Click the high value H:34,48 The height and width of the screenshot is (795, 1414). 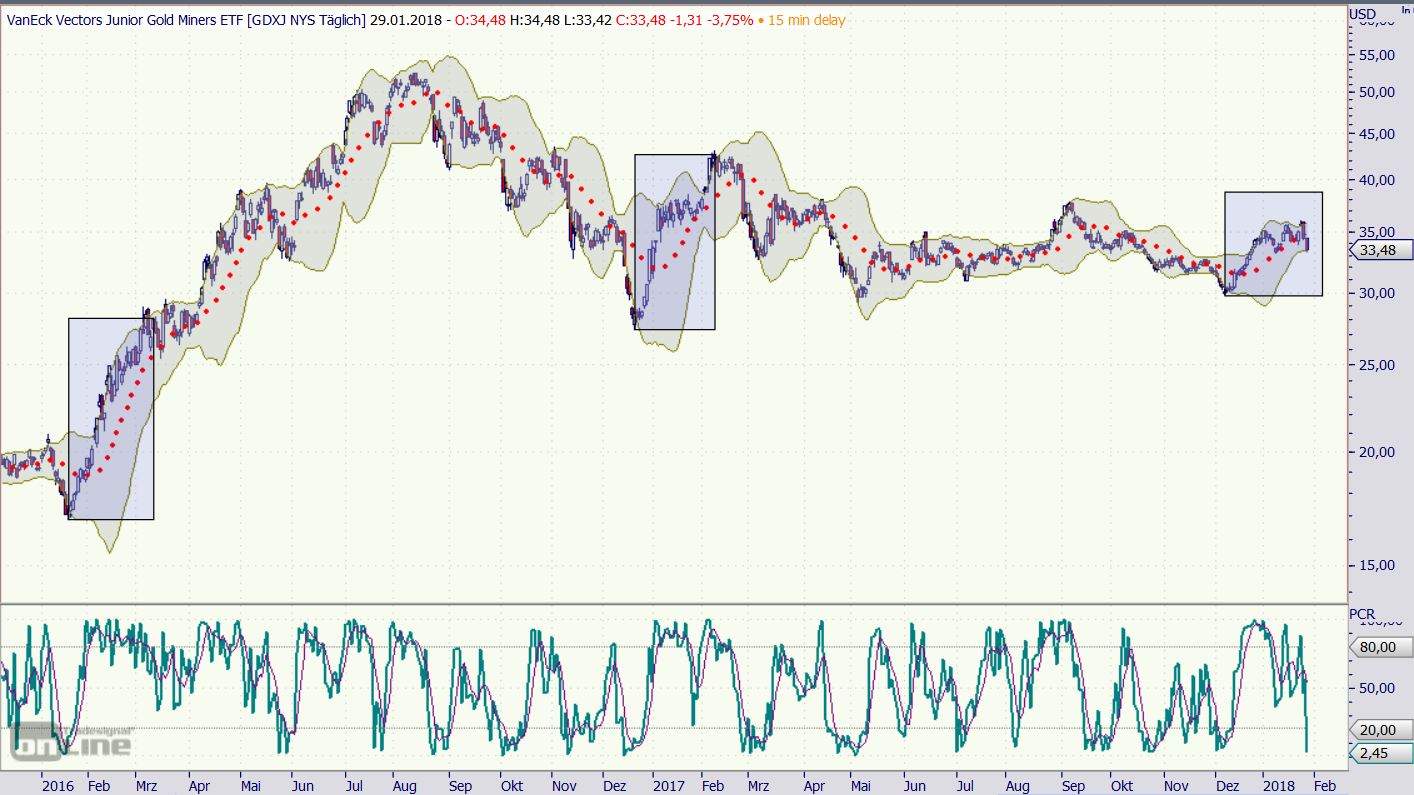pos(535,20)
